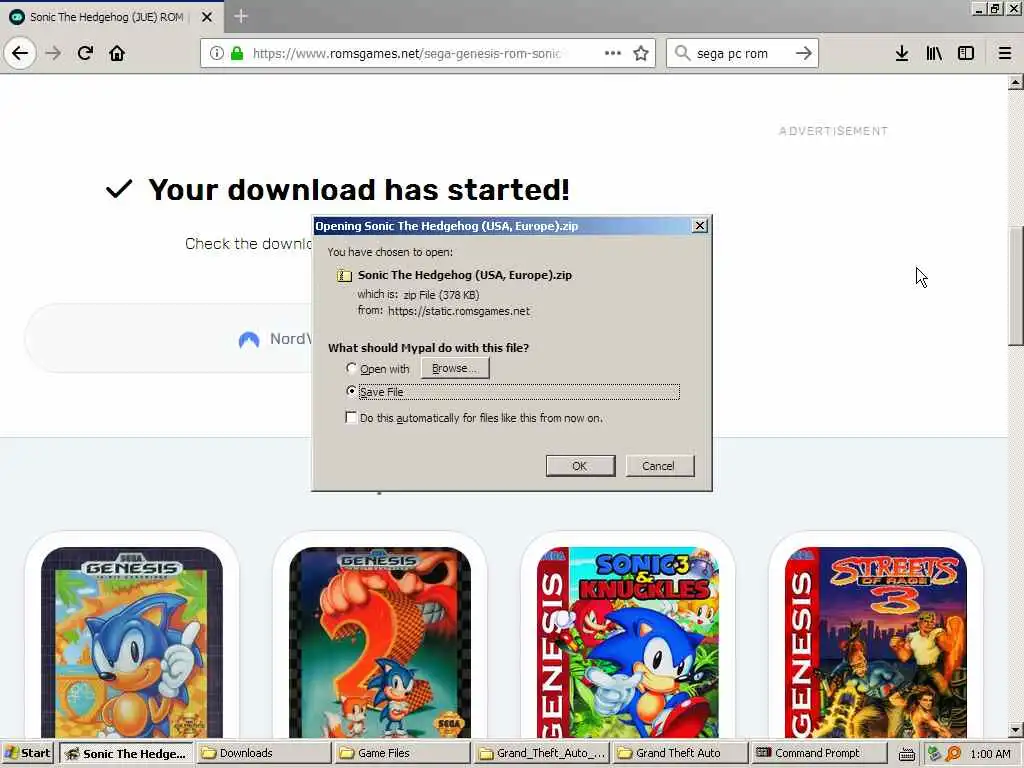
Task: Reload the current page
Action: (85, 53)
